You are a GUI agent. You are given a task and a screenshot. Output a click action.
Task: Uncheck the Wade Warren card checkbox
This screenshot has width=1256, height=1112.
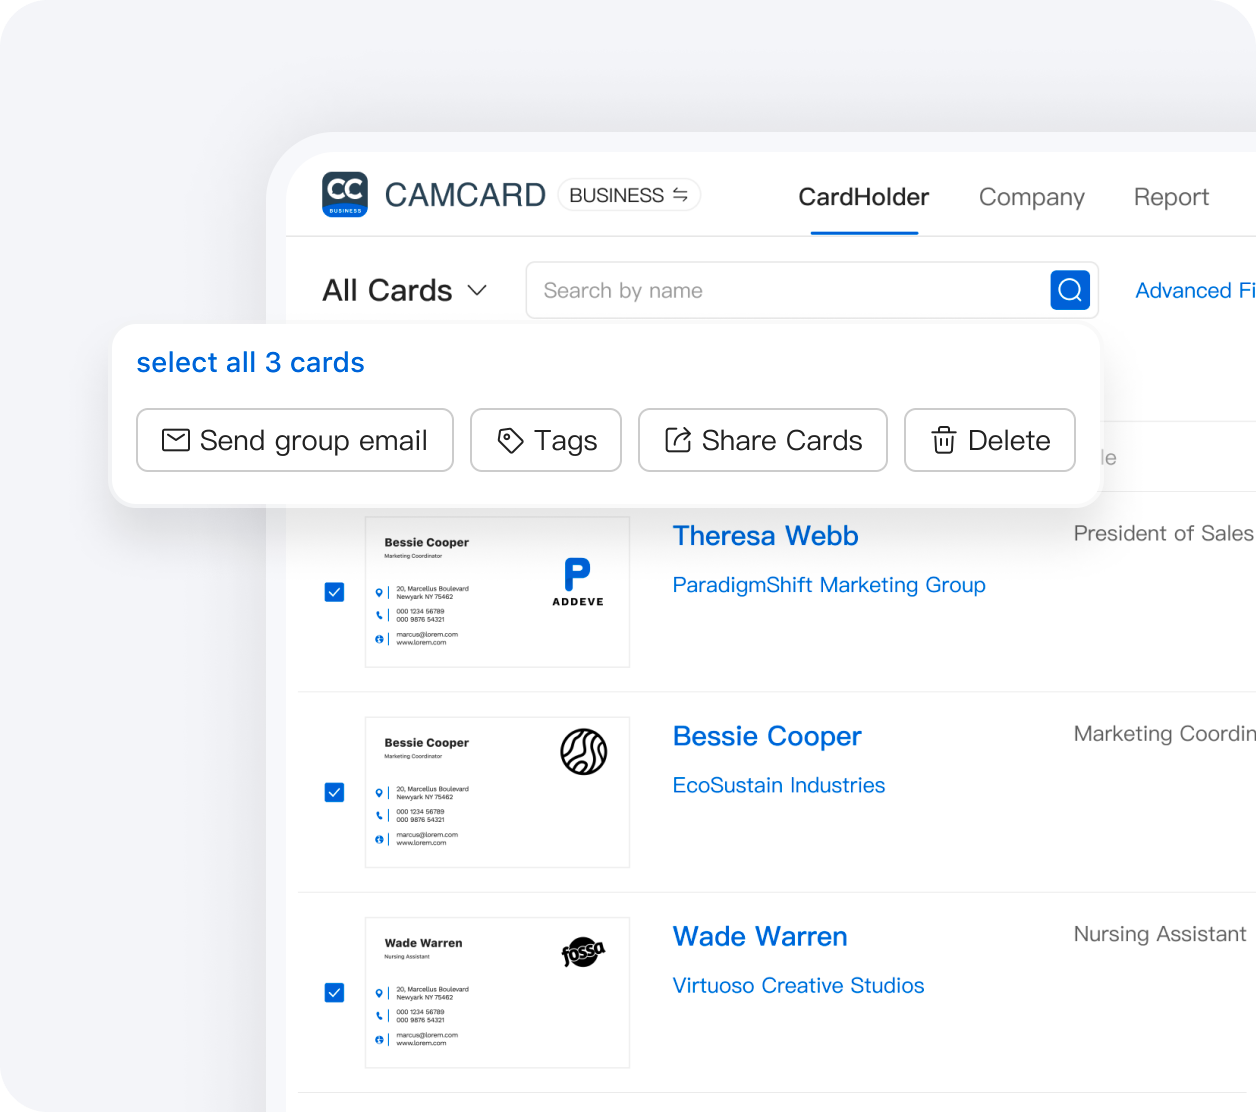pyautogui.click(x=334, y=992)
